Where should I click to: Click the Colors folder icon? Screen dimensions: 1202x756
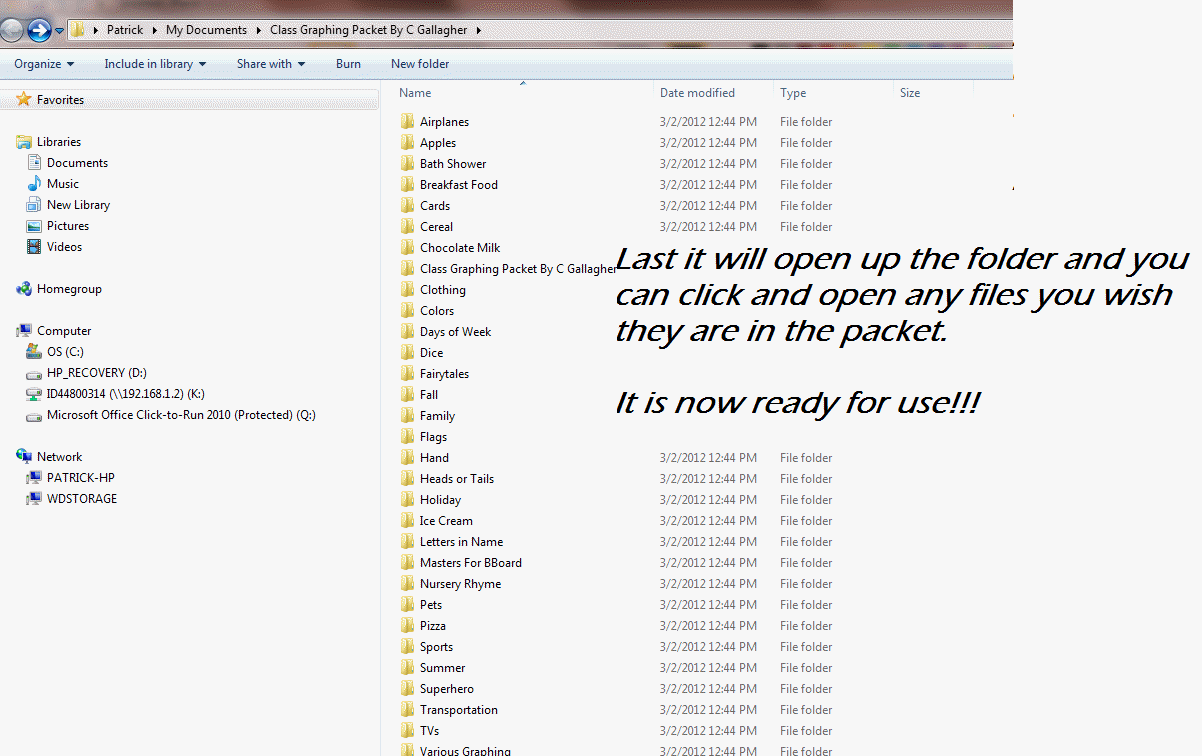407,311
